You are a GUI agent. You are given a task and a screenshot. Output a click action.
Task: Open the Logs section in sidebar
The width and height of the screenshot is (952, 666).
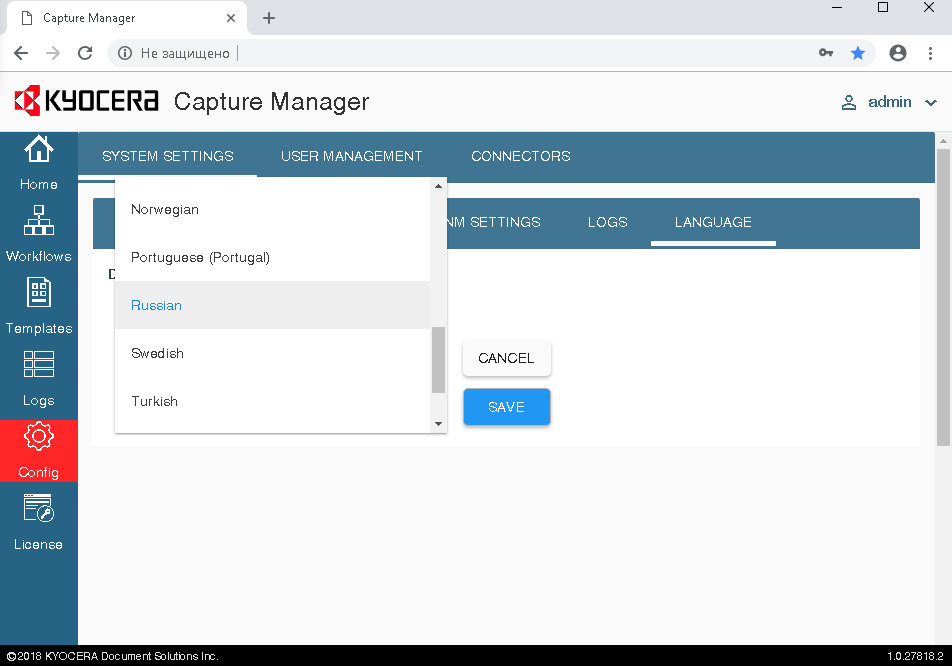pos(39,378)
